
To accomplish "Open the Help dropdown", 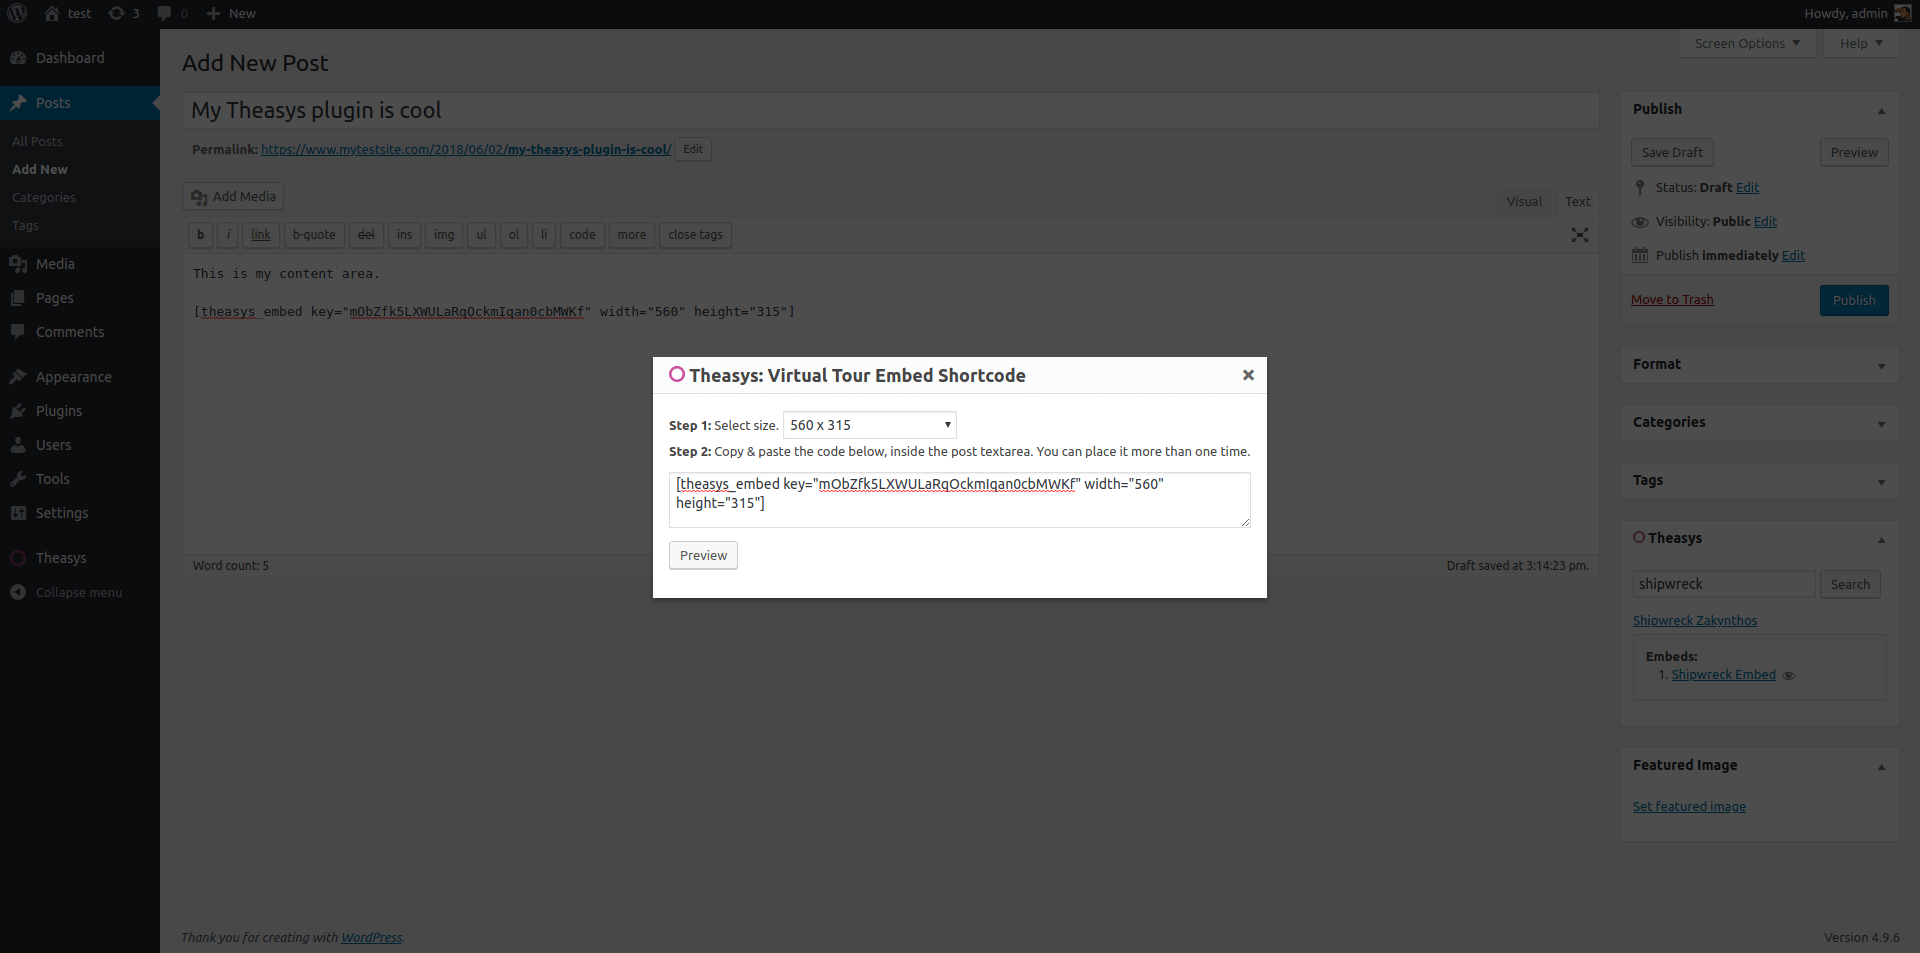I will coord(1861,43).
